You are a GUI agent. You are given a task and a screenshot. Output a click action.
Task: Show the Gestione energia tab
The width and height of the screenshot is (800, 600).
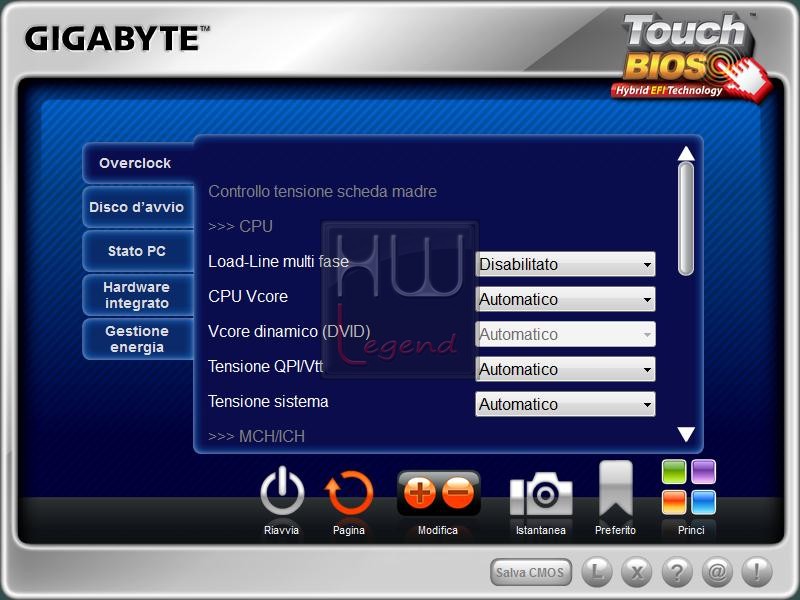[138, 339]
